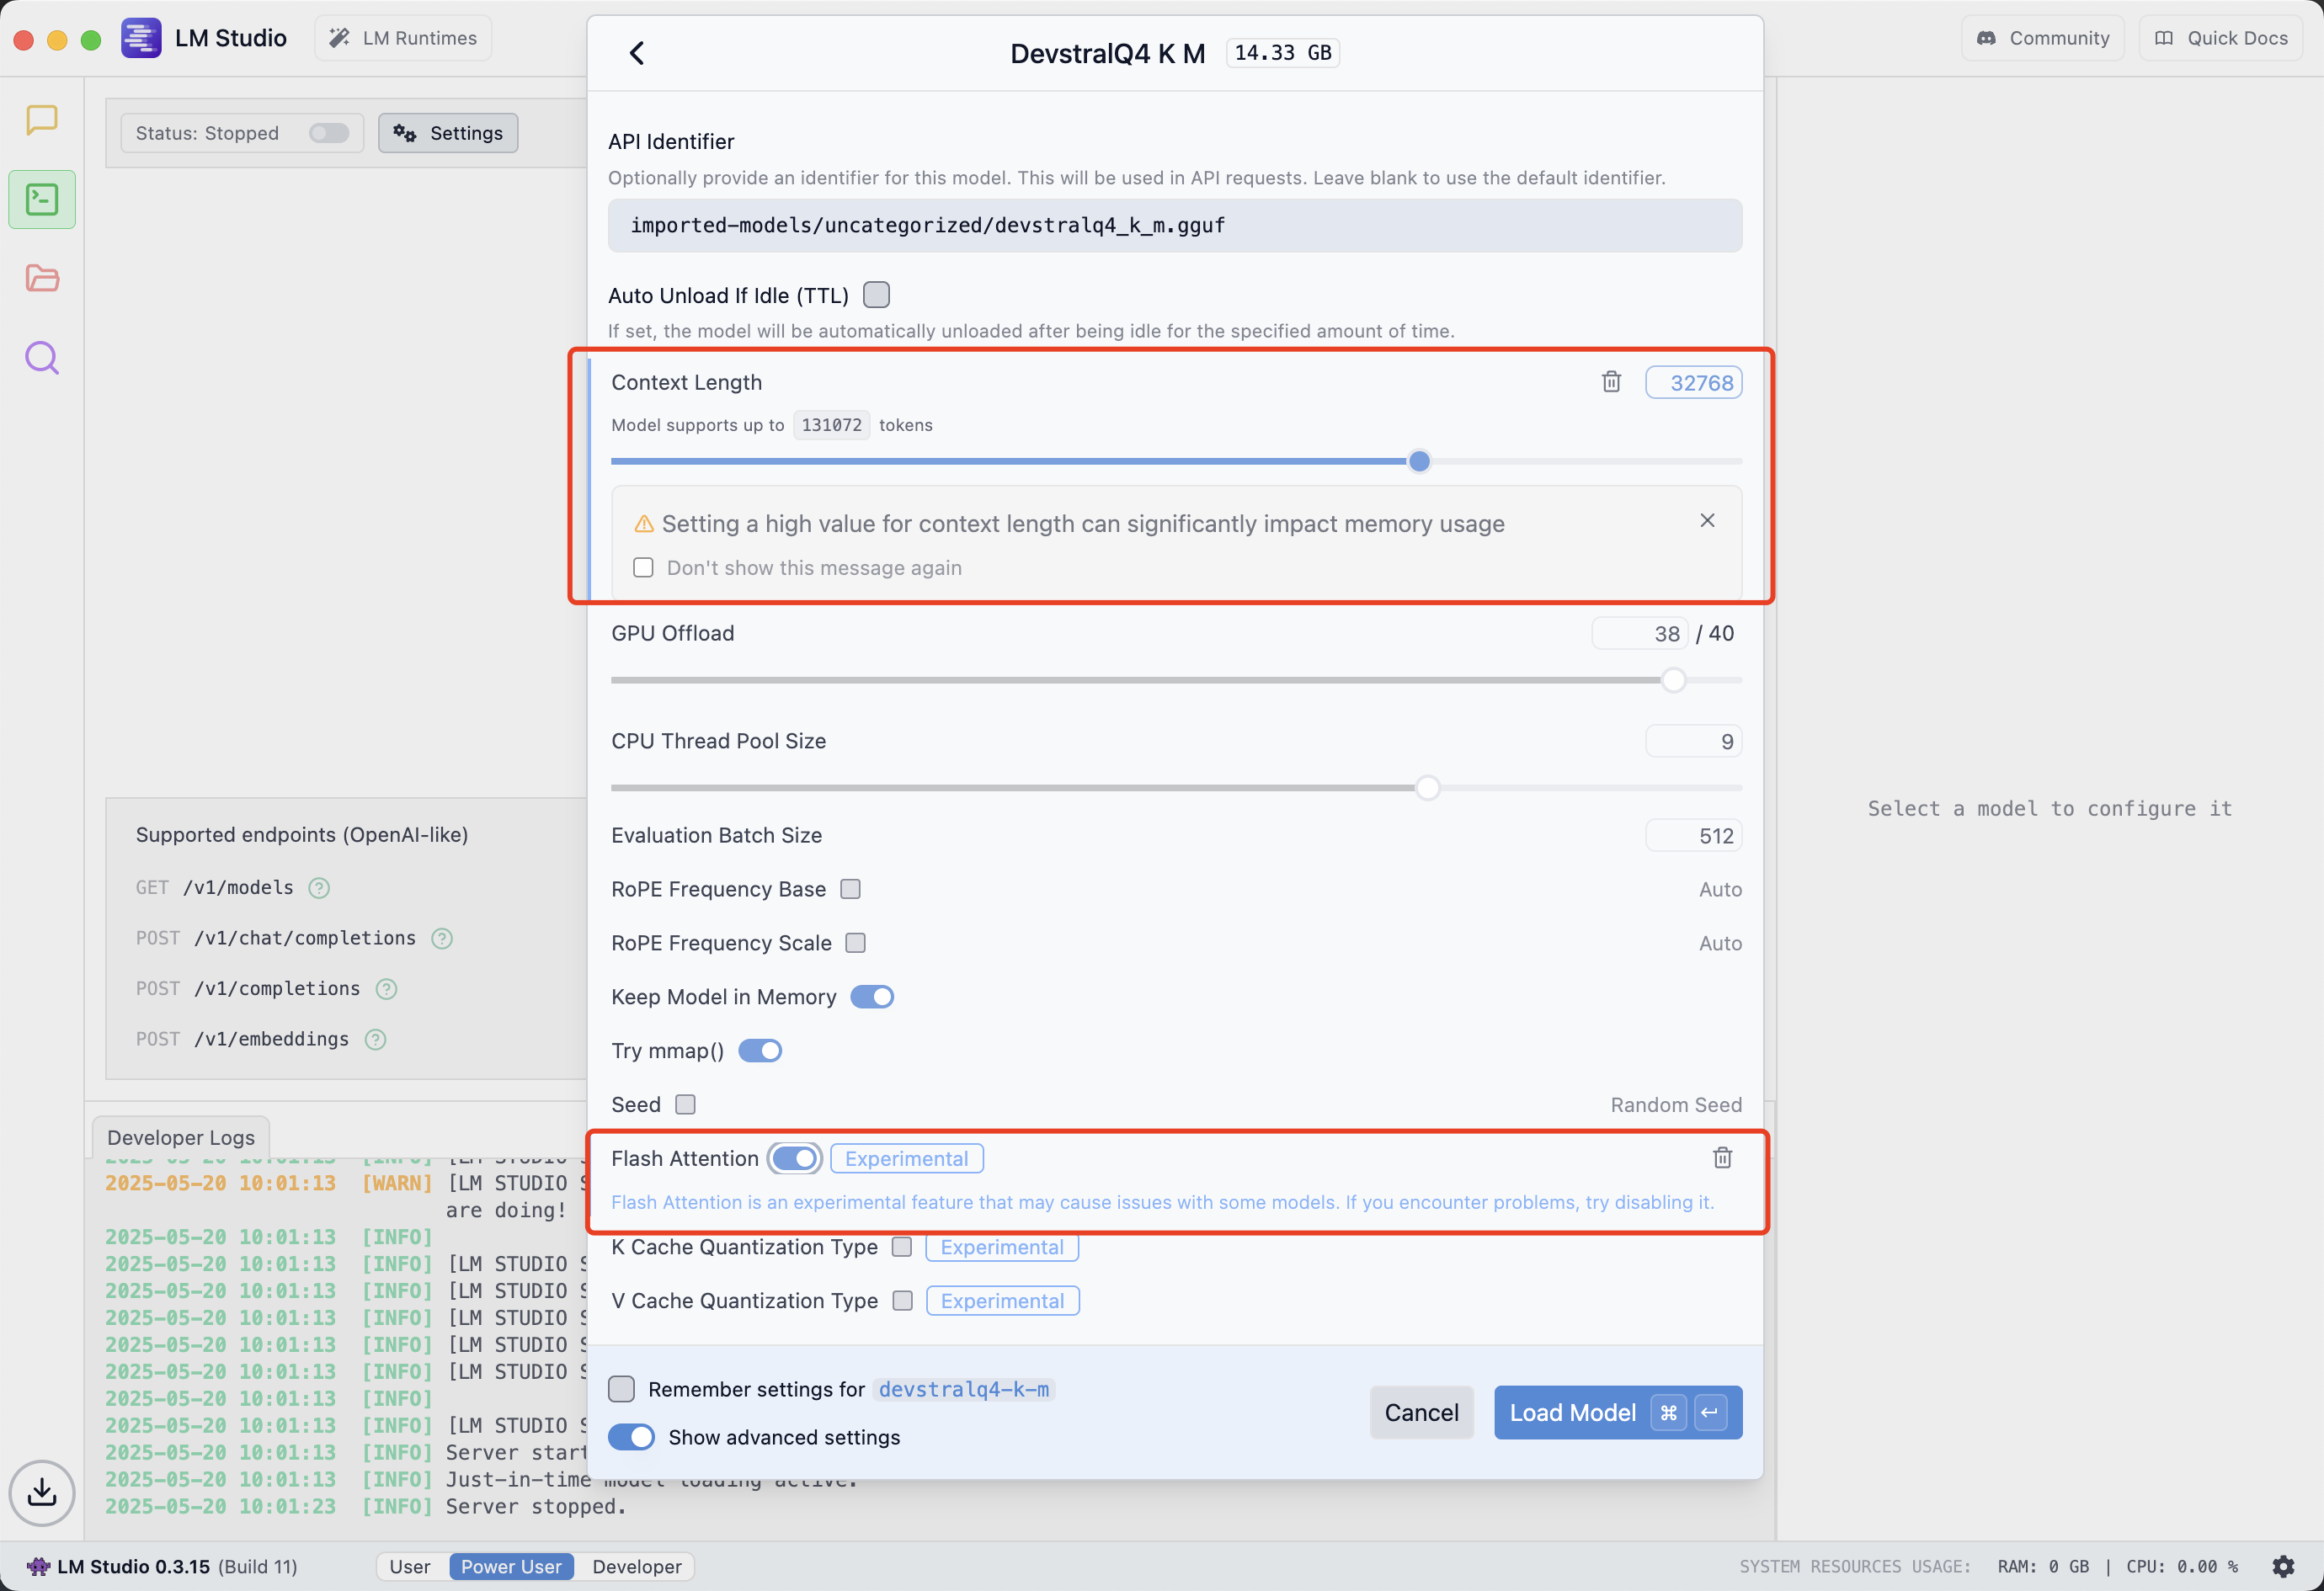
Task: Click 'Select a model to configure it' text
Action: 2050,808
